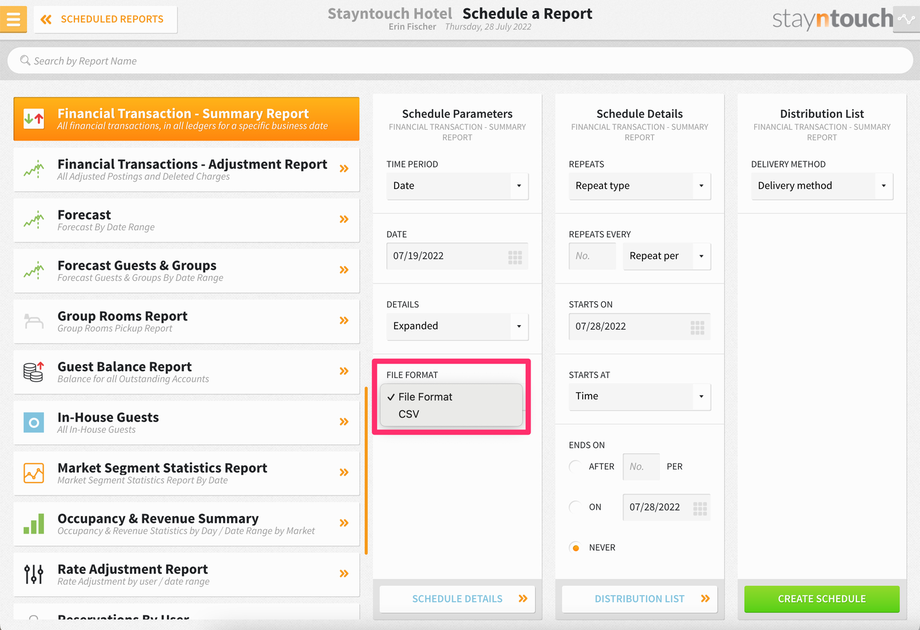Open the Details Expanded dropdown
Screen dimensions: 920x630
point(457,326)
